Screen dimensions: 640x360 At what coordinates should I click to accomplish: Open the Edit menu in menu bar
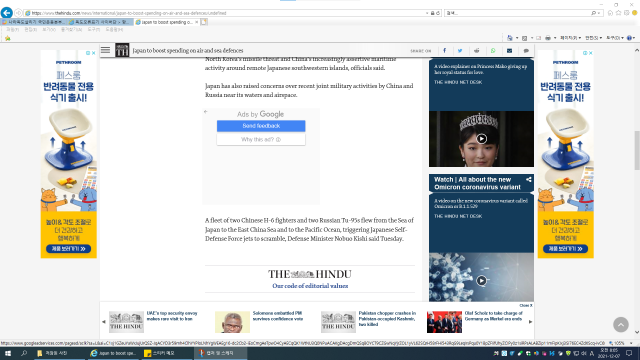tap(31, 30)
